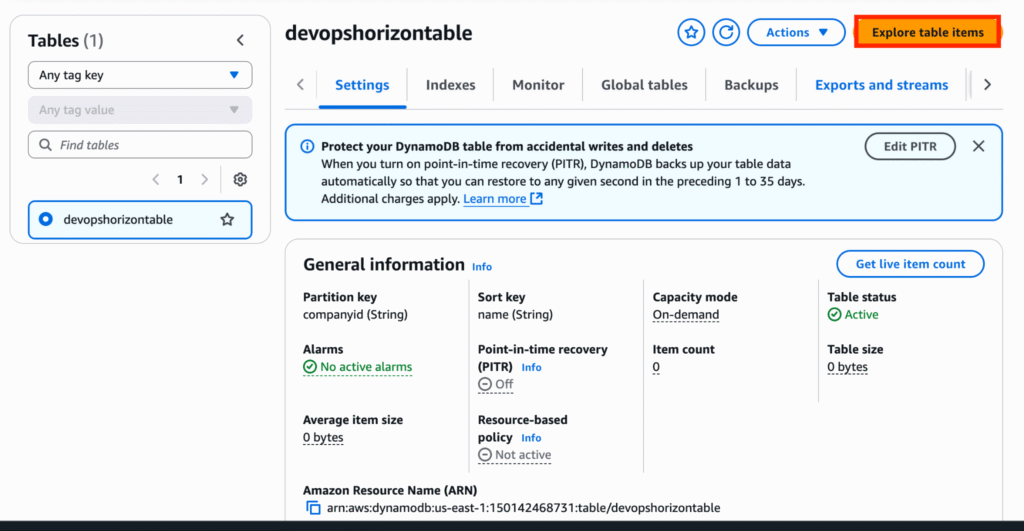Click in the Find tables search field
Image resolution: width=1024 pixels, height=531 pixels.
pos(140,144)
